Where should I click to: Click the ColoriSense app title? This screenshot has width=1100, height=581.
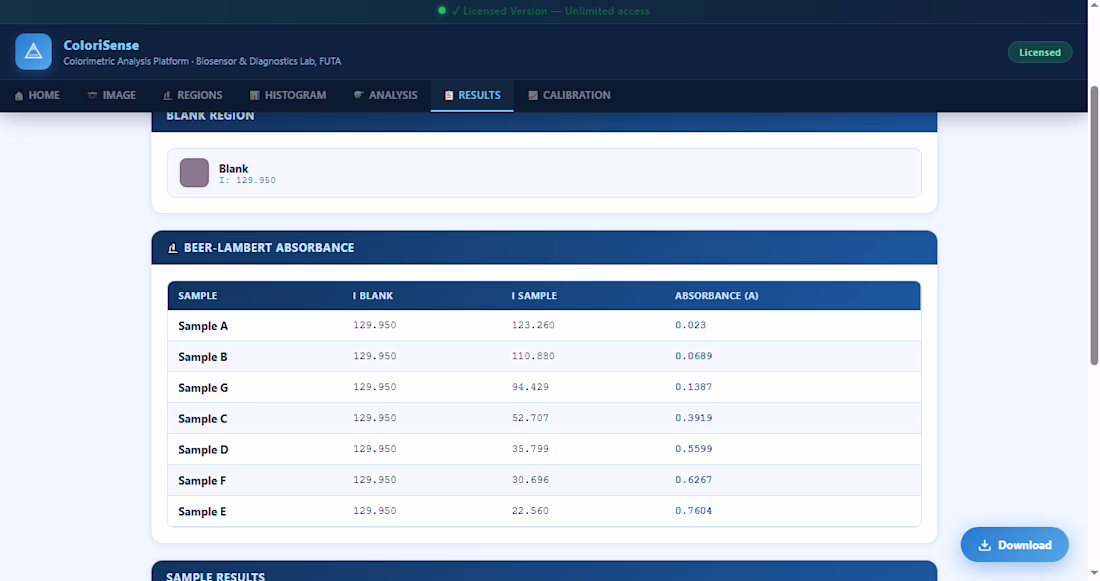[x=101, y=45]
